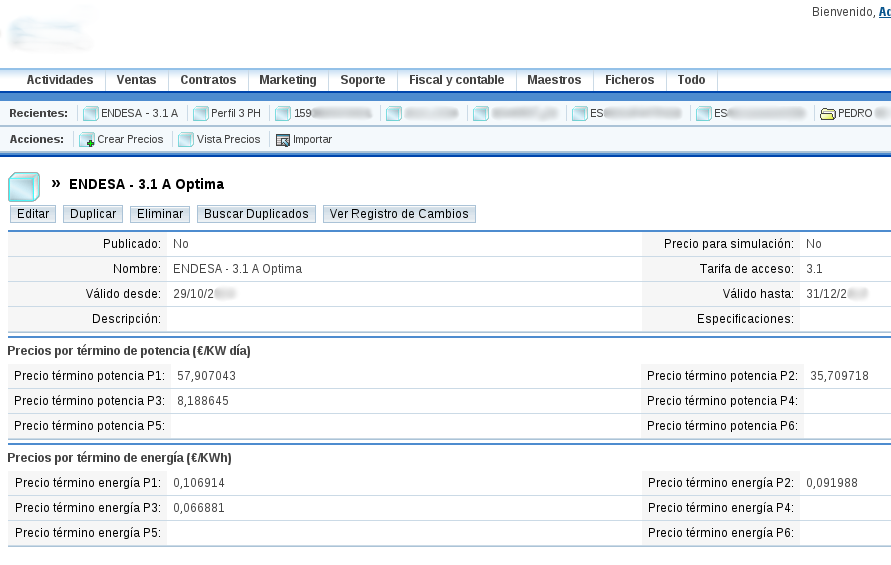This screenshot has height=565, width=891.
Task: Open Ver Registro de Cambios
Action: pos(399,214)
